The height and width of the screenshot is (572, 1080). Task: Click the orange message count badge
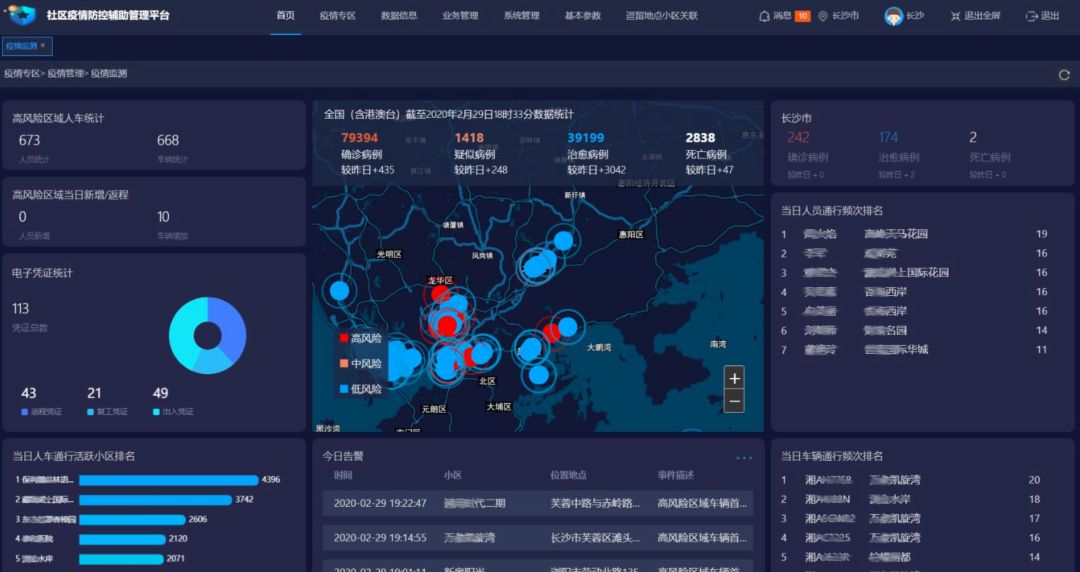(x=802, y=16)
